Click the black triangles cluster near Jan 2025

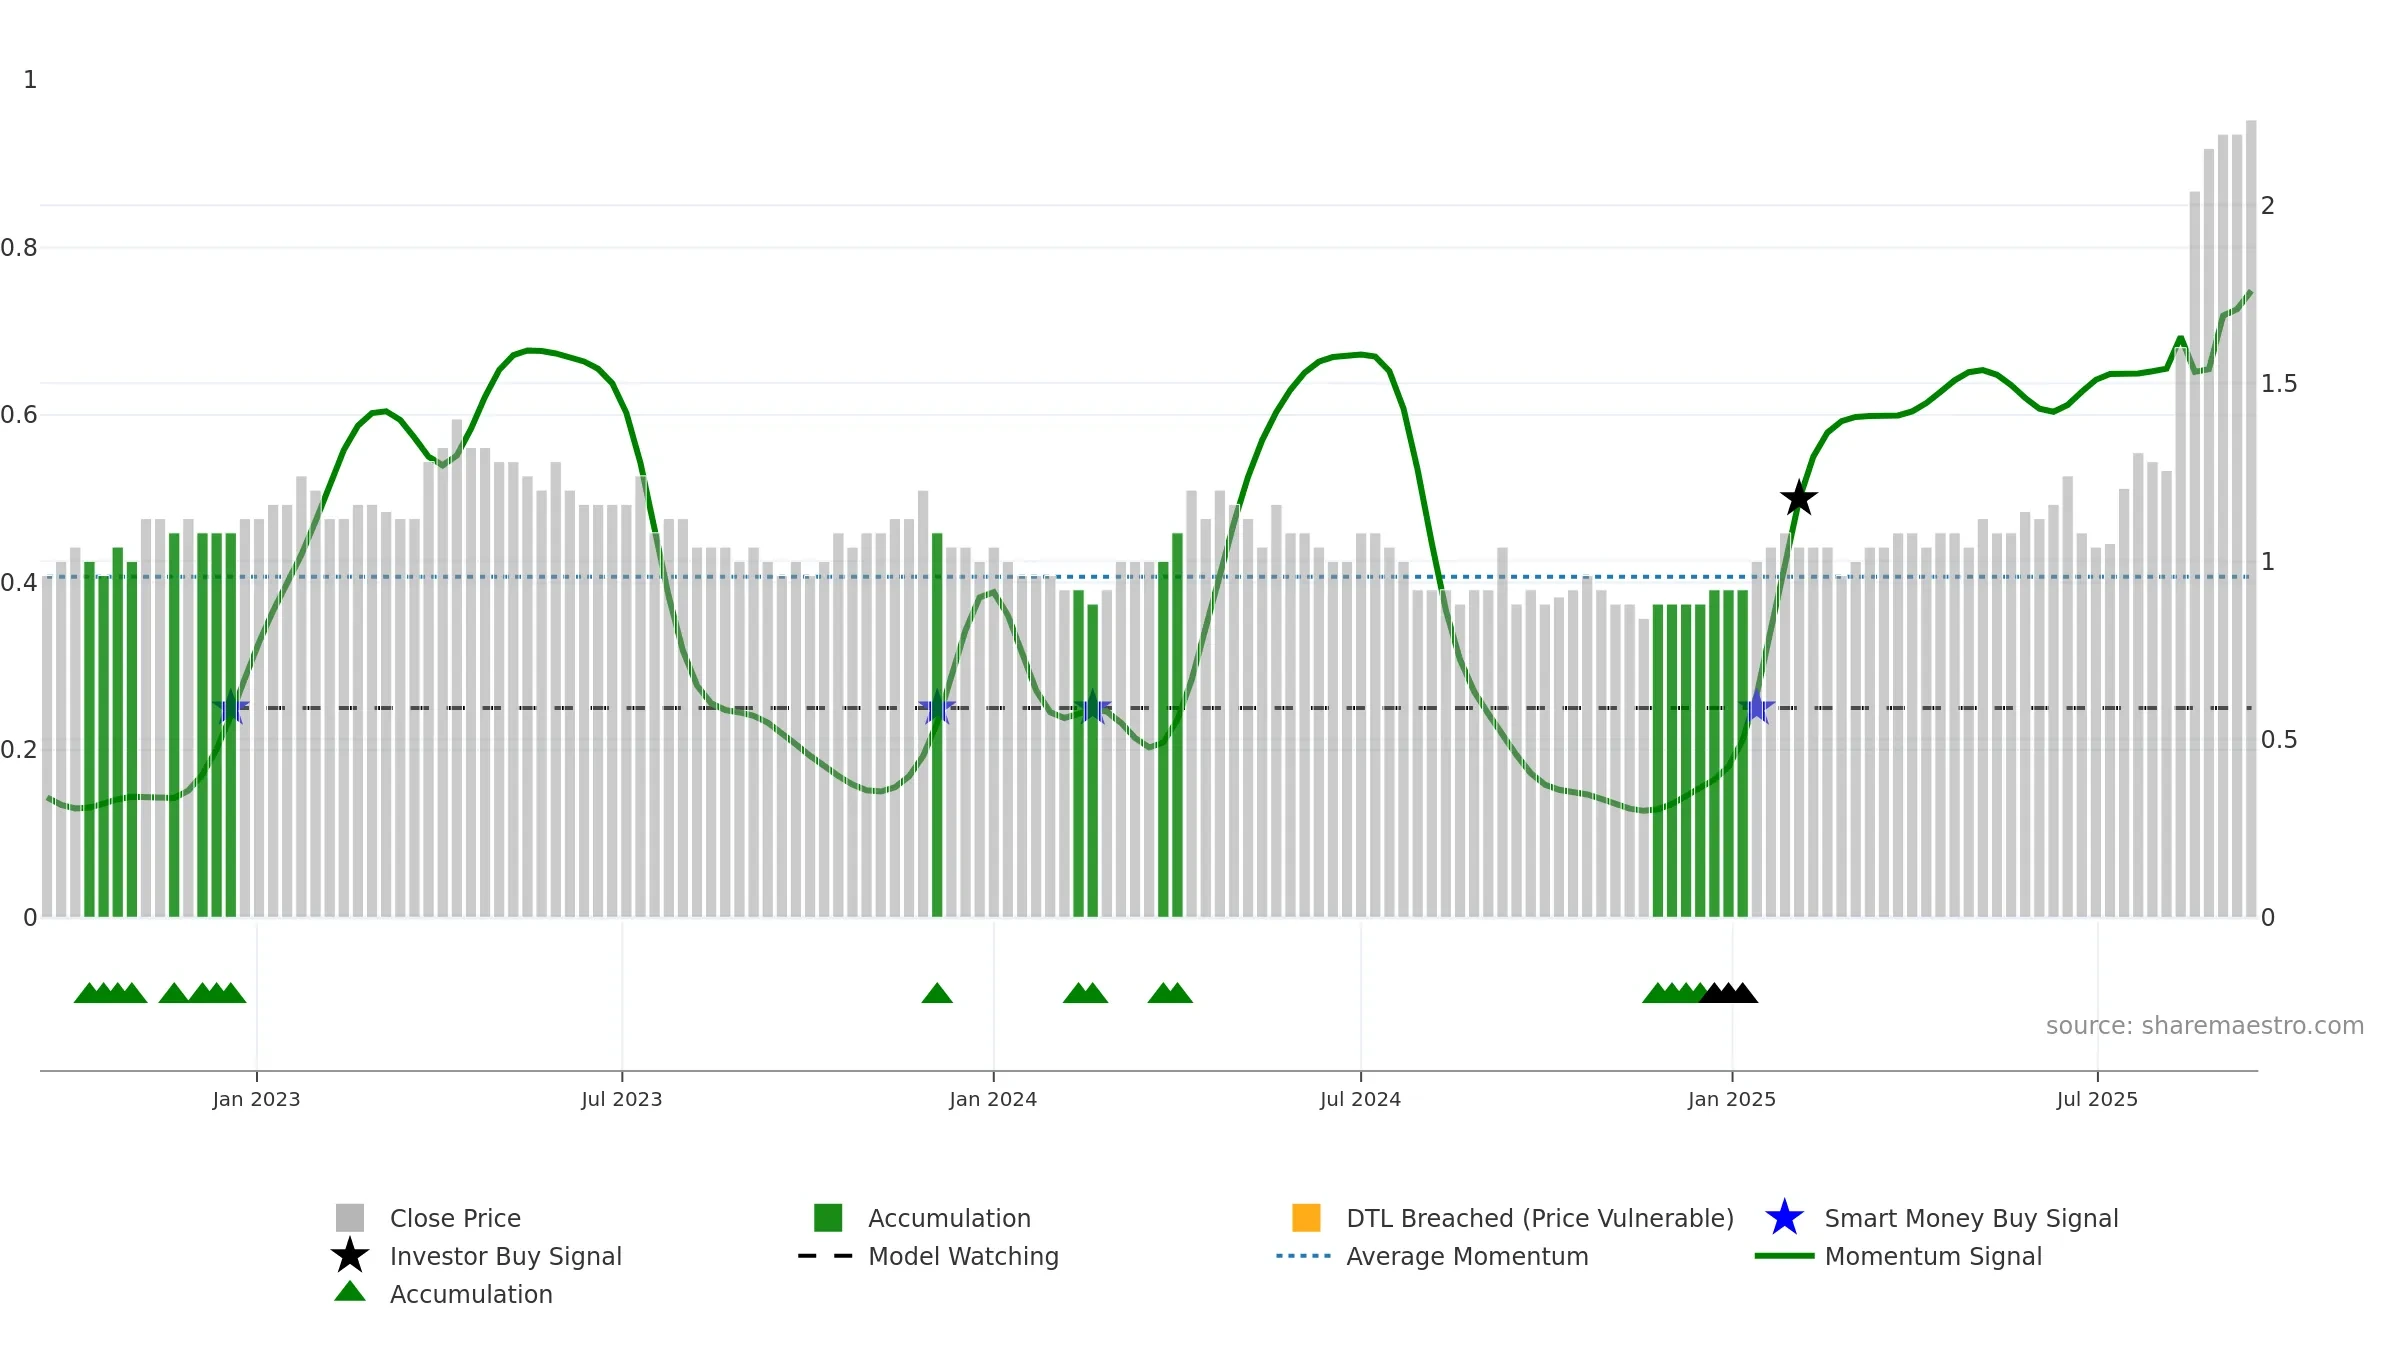pyautogui.click(x=1728, y=992)
